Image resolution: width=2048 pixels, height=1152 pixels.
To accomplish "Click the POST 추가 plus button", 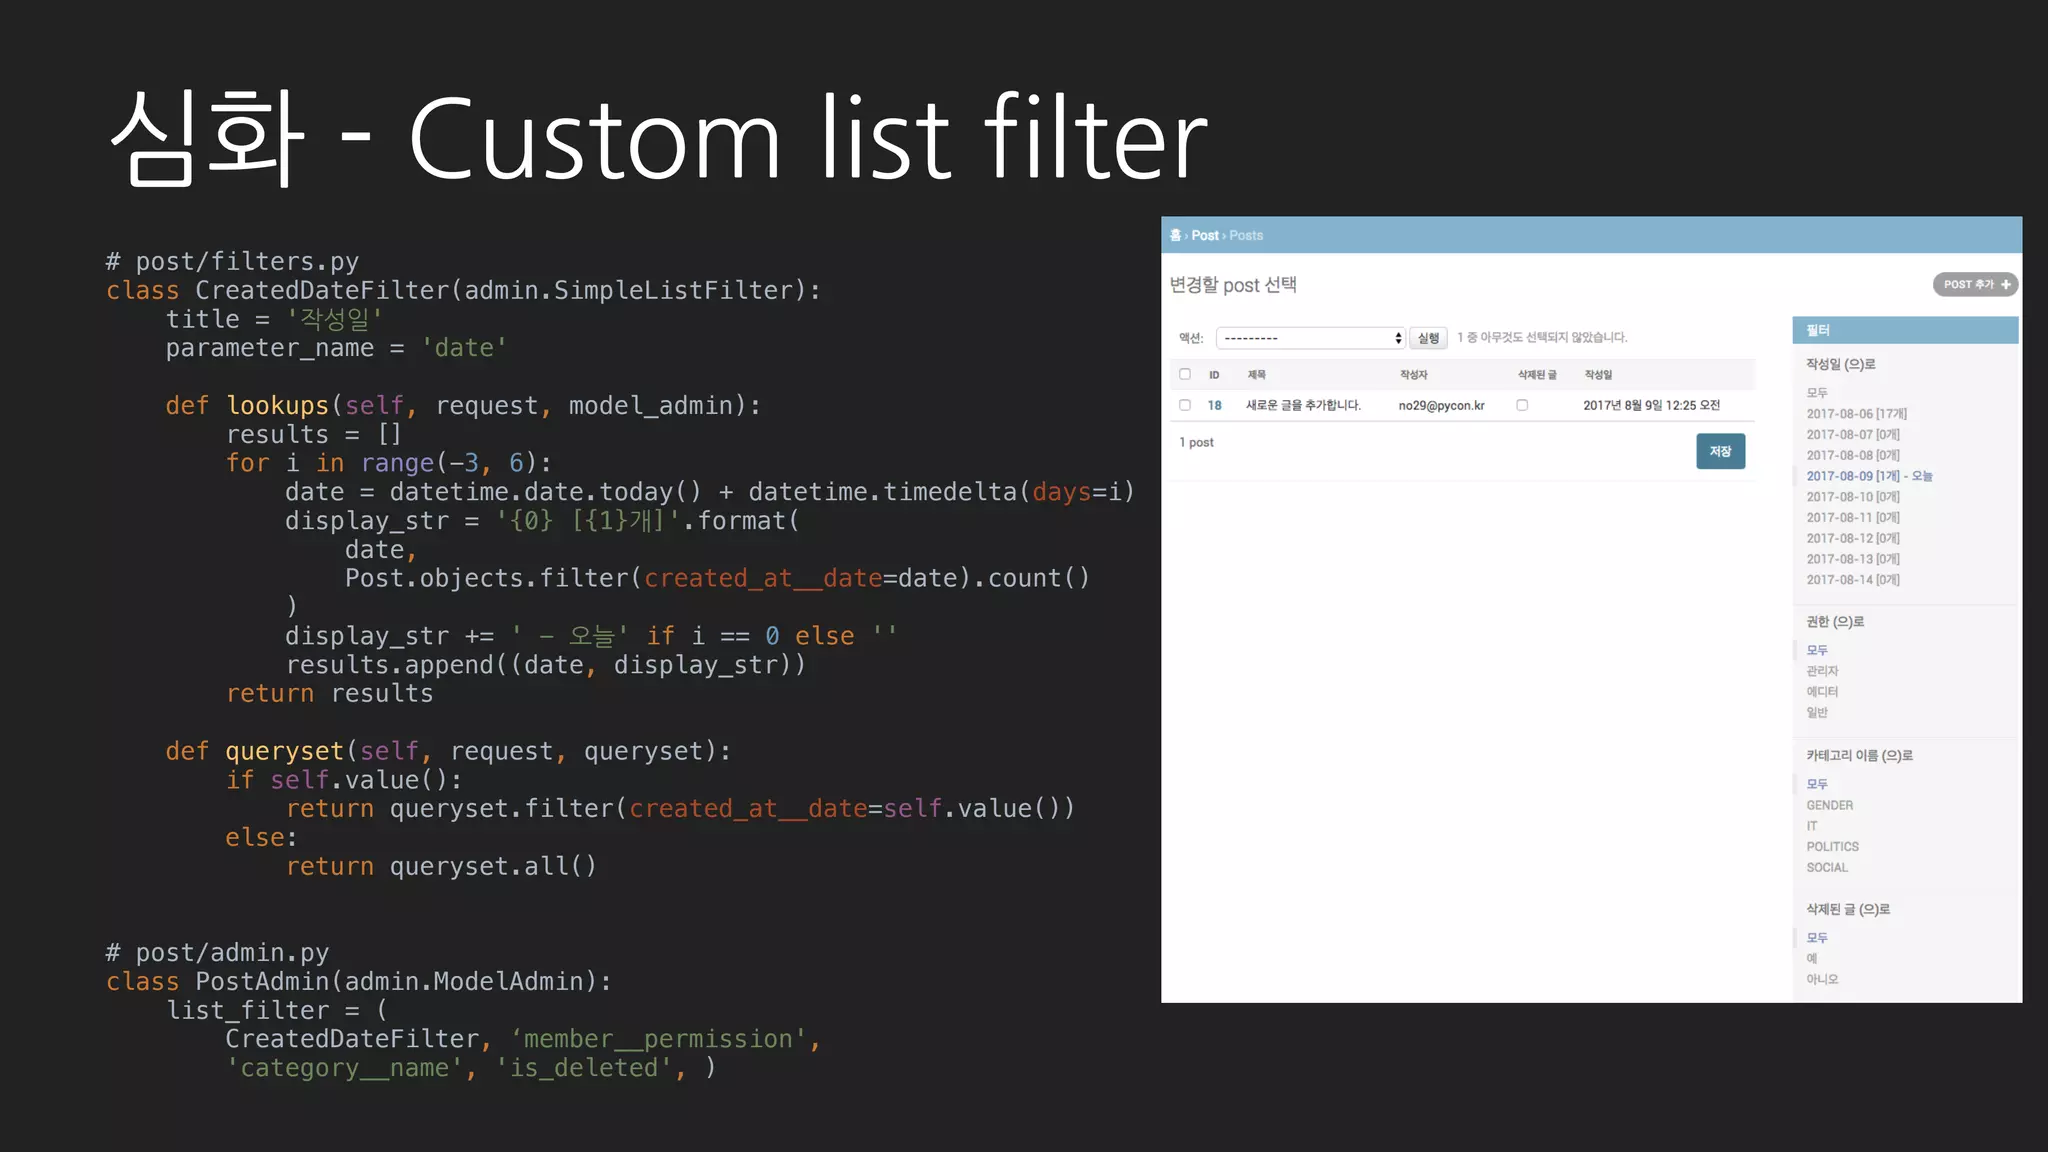I will pos(1975,285).
